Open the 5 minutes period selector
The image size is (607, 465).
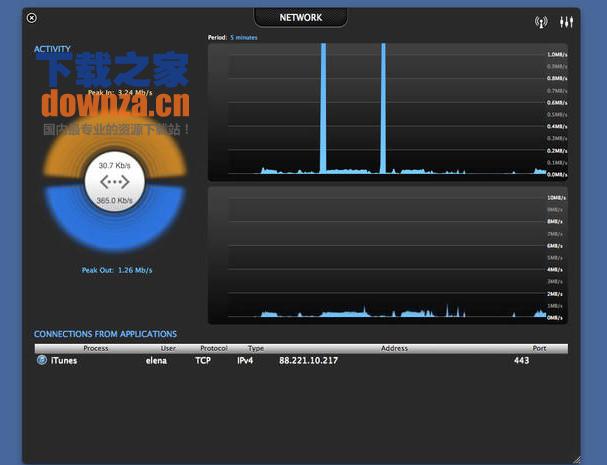[x=245, y=37]
